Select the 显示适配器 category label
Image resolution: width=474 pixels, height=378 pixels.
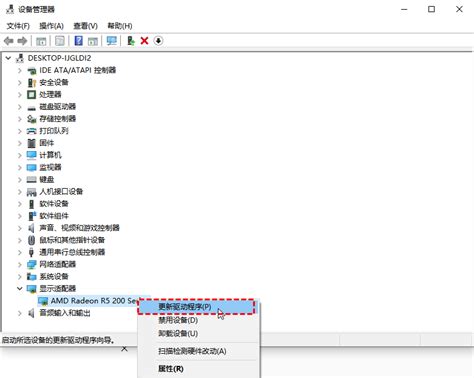pos(58,289)
